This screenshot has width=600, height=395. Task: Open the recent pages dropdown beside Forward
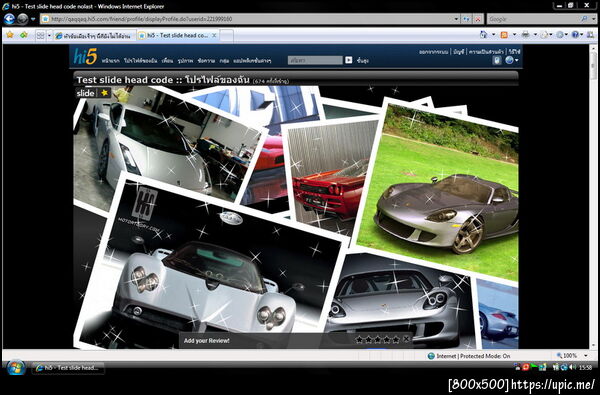pos(33,19)
